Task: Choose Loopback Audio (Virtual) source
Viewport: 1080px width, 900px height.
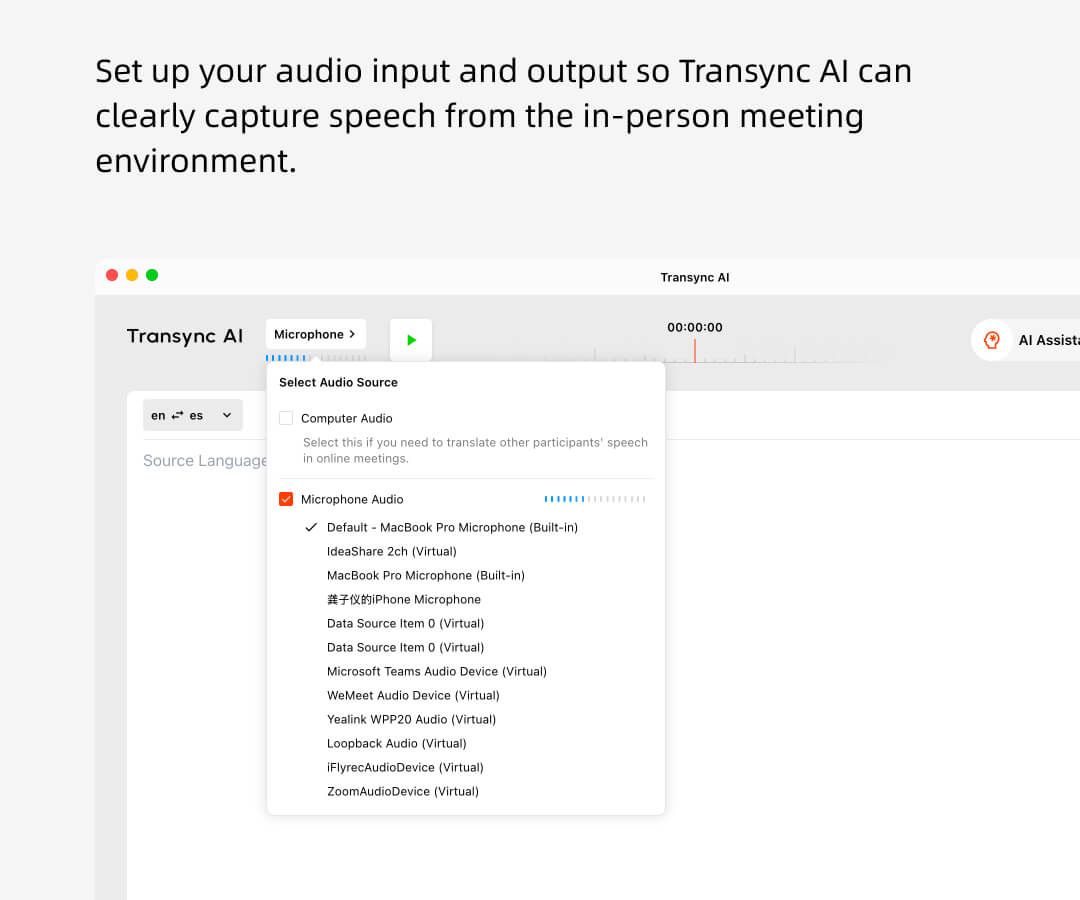Action: click(x=398, y=743)
